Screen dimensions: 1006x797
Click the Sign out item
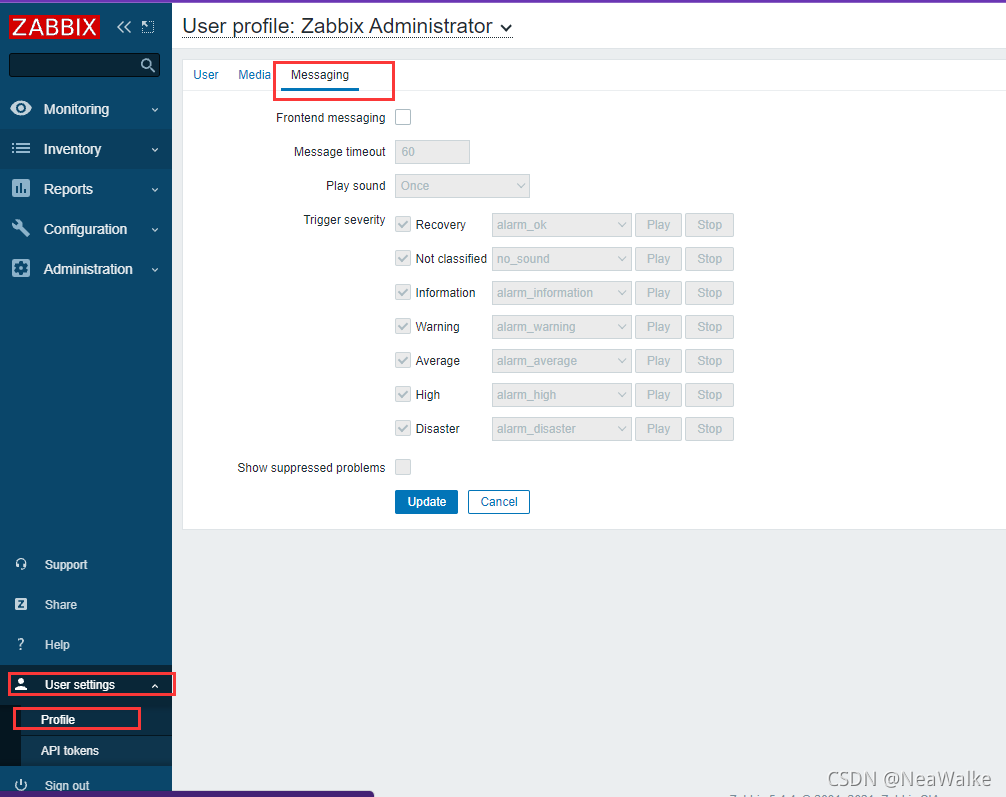point(67,785)
